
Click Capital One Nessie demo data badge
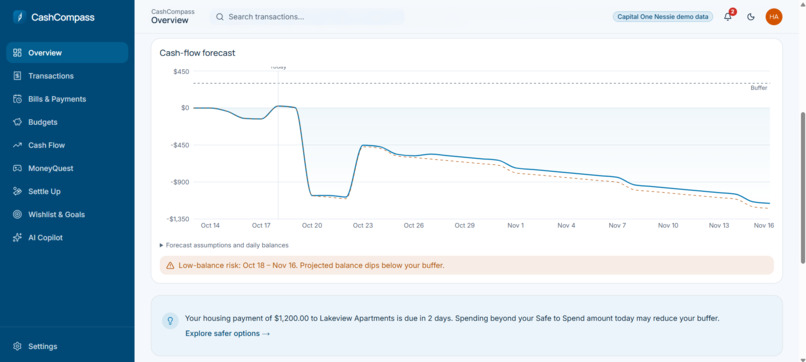coord(663,16)
